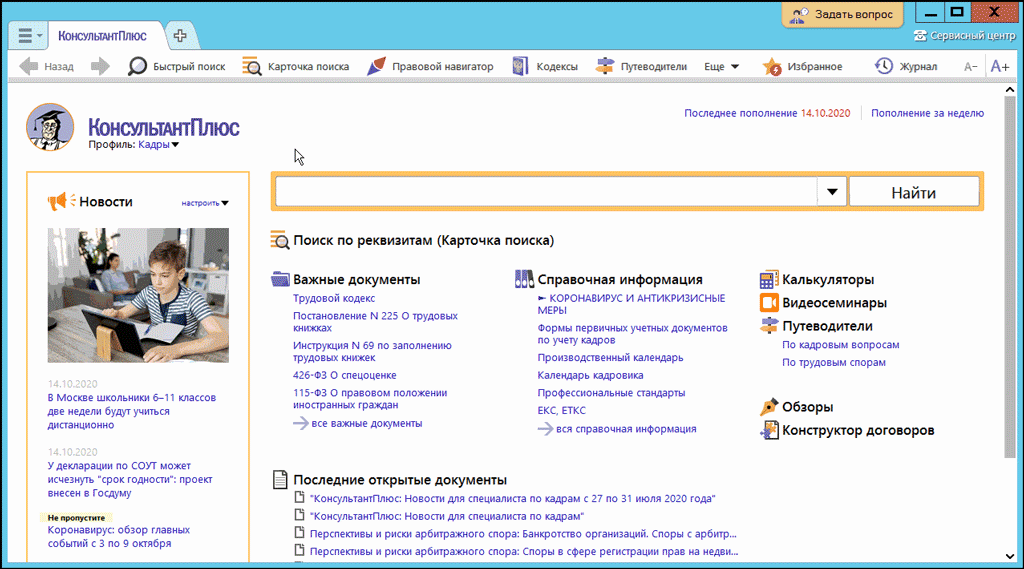This screenshot has height=569, width=1024.
Task: Open КОРОНАВИРУС И АНТИКРИЗИСНЫЕ МЕРЫ link
Action: pos(631,304)
